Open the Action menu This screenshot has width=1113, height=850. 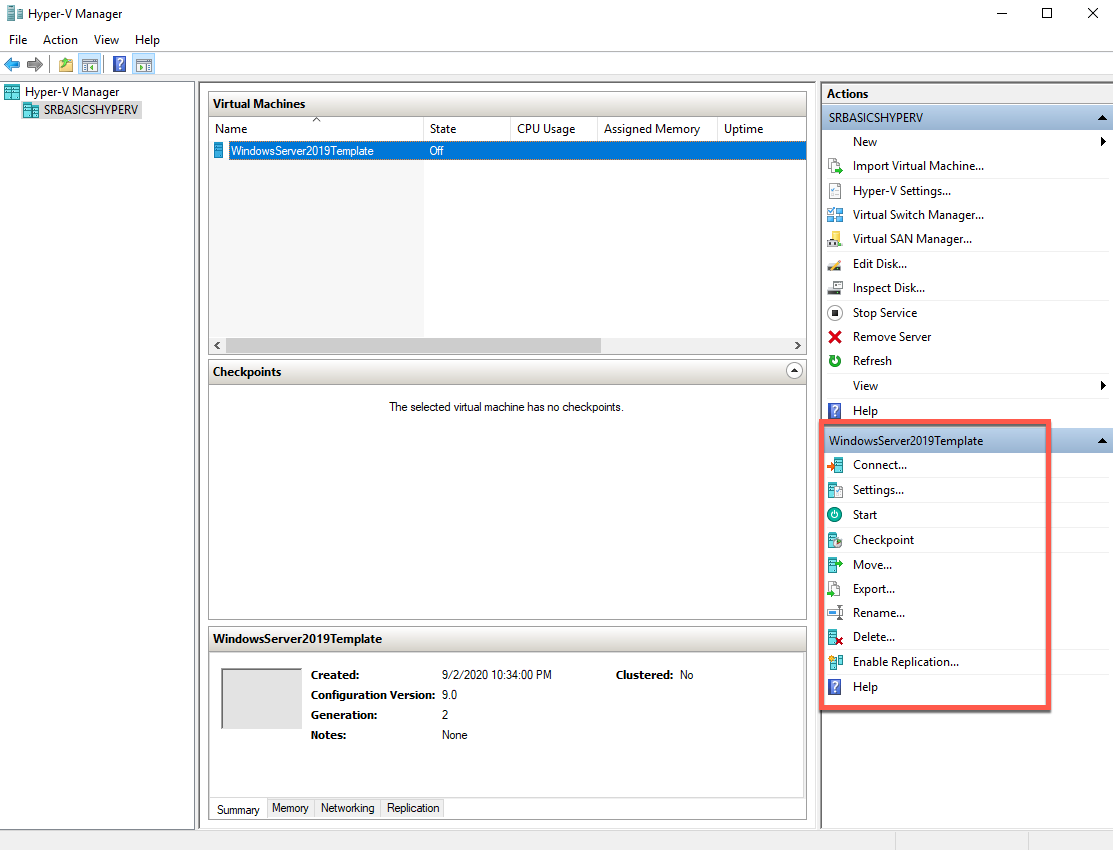[60, 40]
